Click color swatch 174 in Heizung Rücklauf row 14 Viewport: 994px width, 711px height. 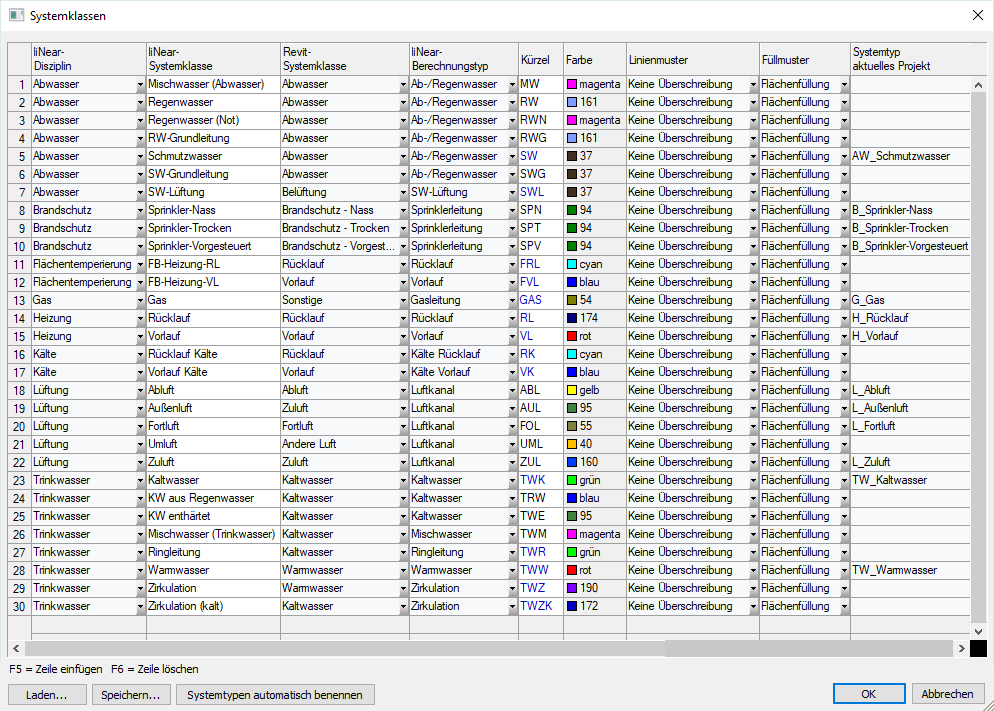tap(572, 318)
